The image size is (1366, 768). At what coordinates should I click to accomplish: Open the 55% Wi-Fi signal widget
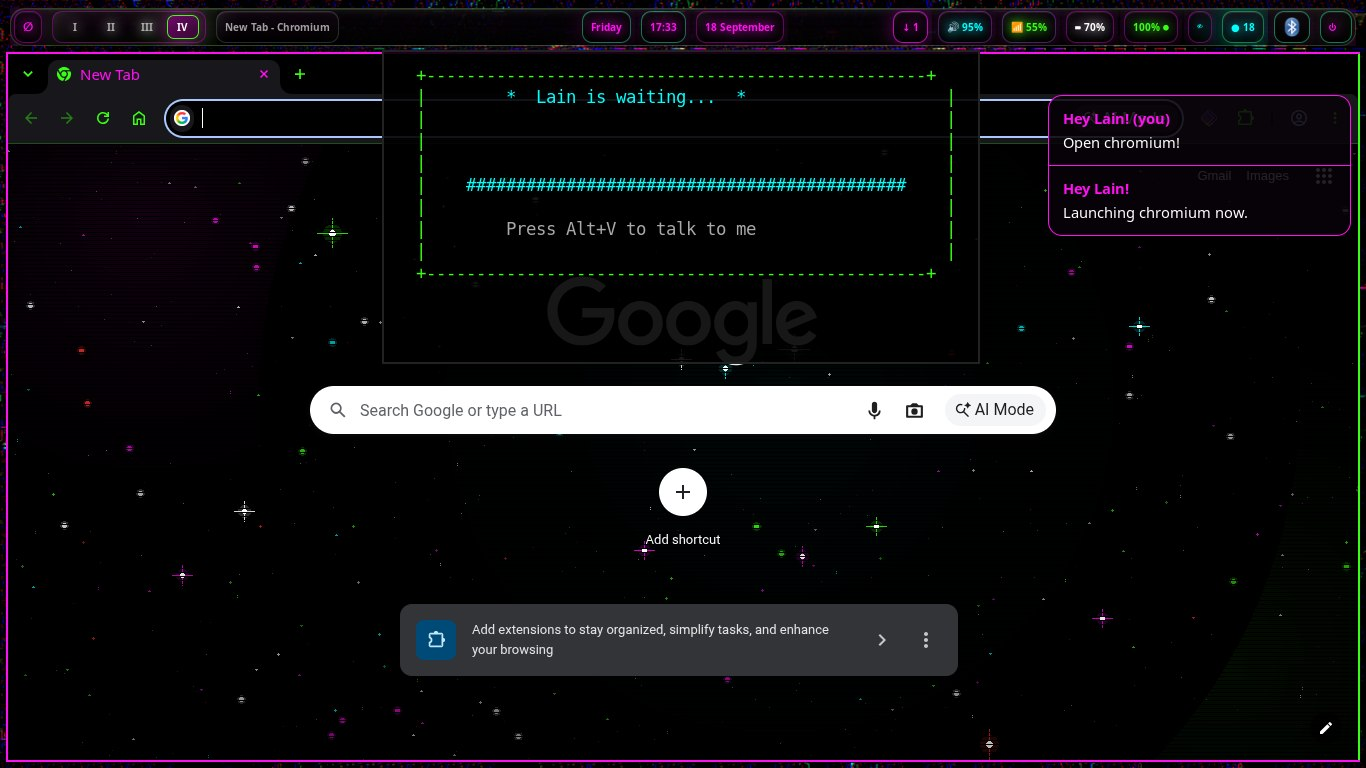coord(1029,27)
